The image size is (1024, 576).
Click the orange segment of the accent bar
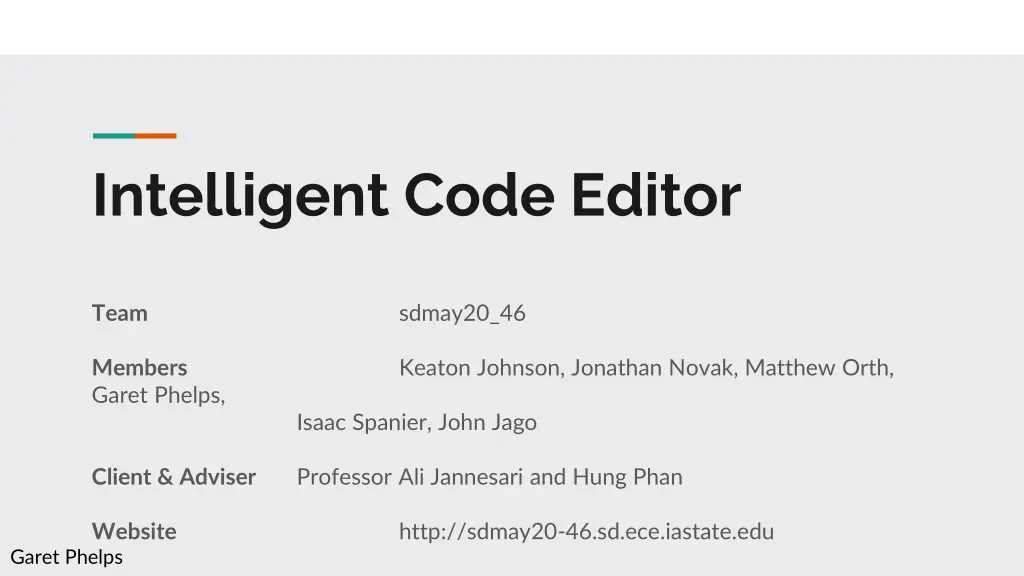(x=156, y=136)
